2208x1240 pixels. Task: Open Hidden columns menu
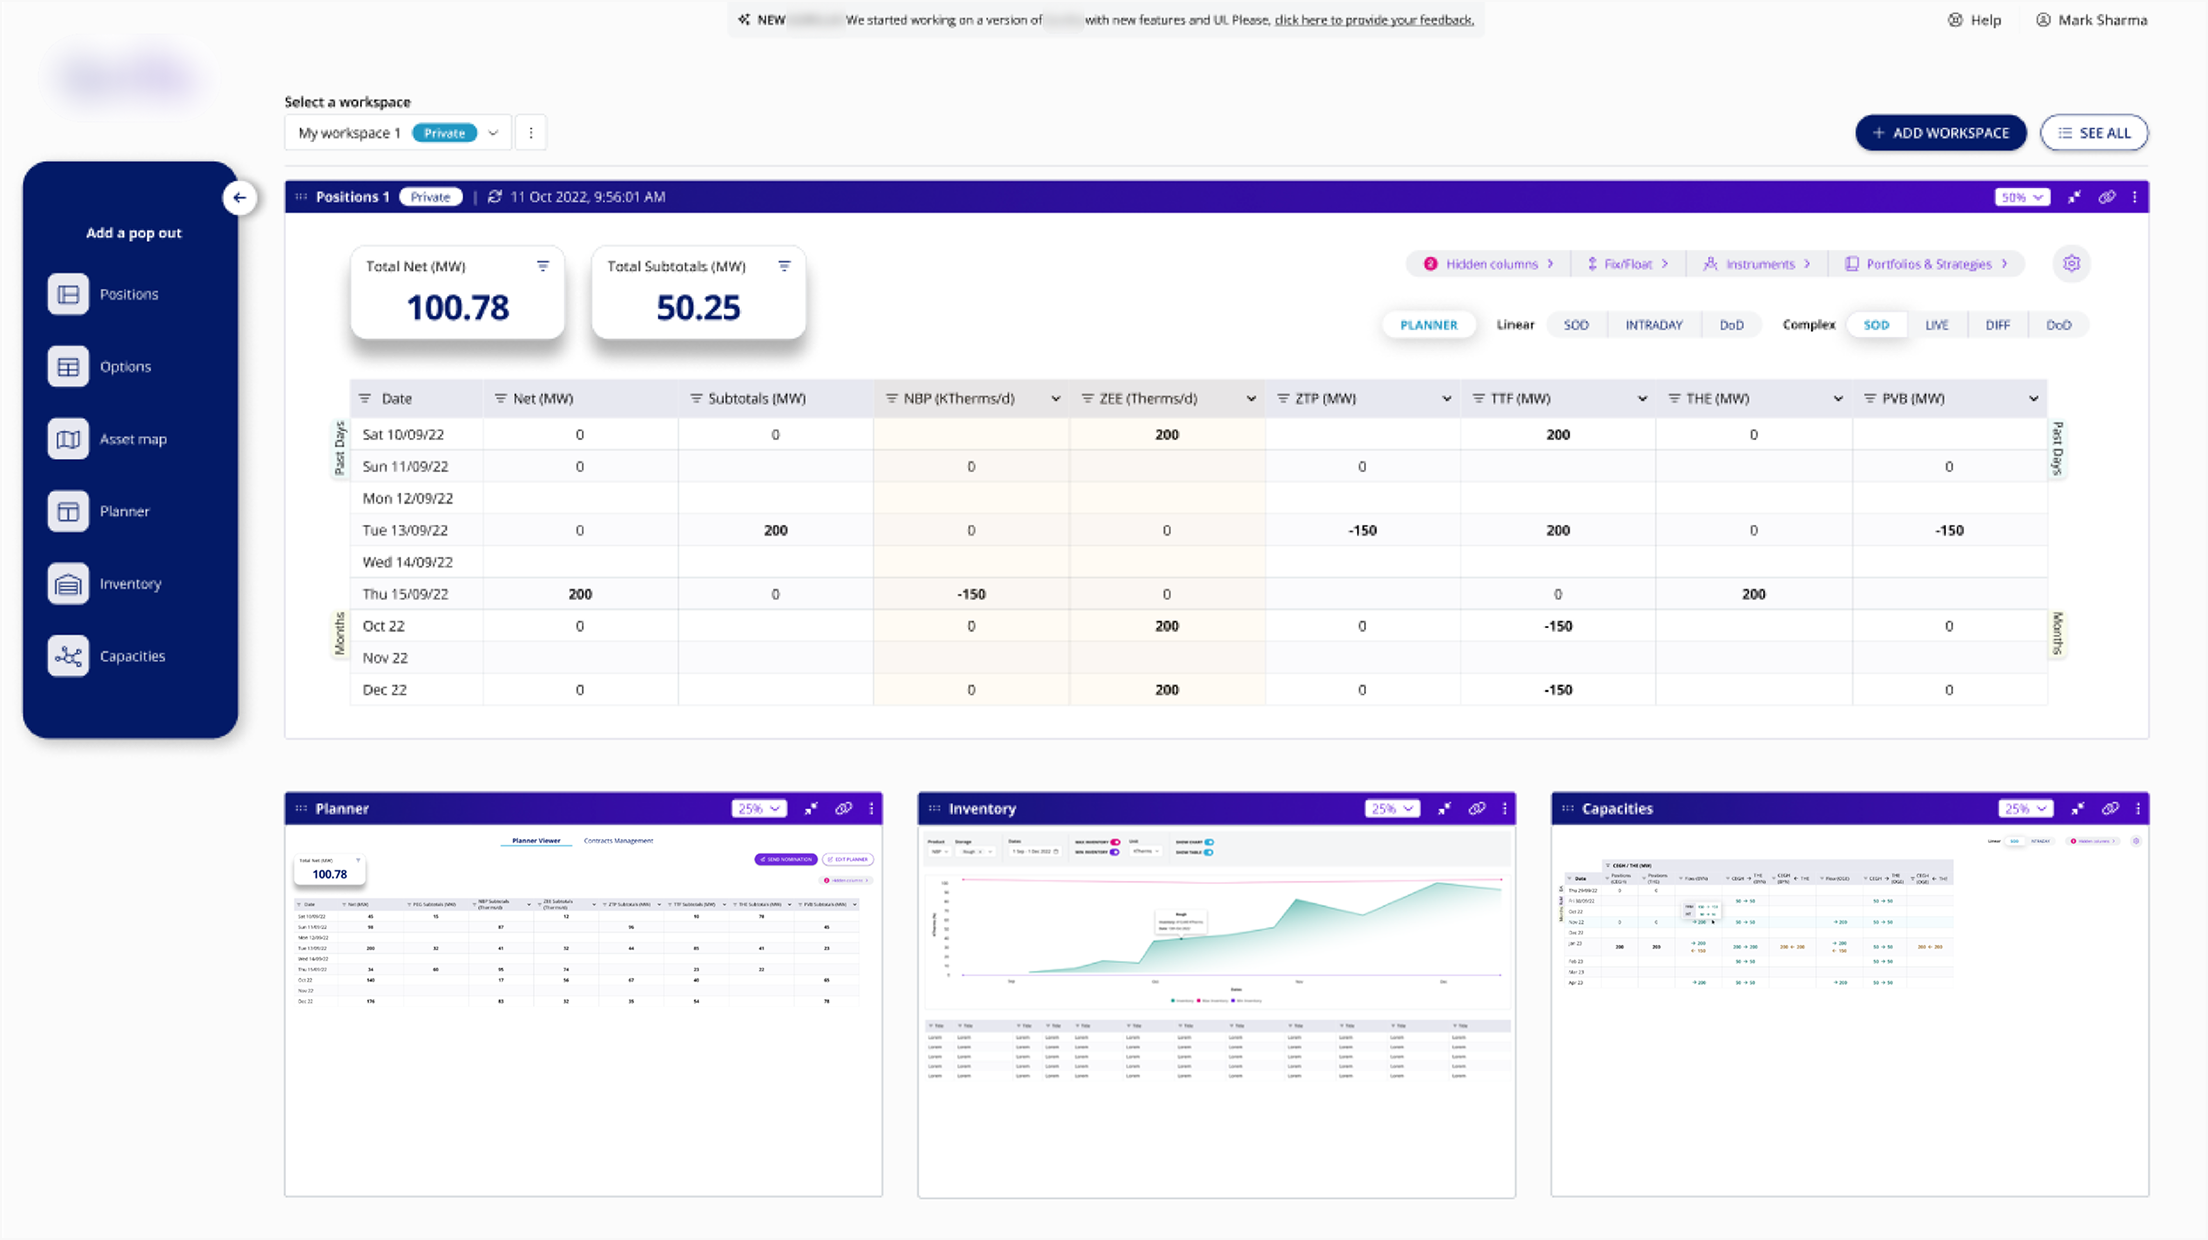[x=1489, y=264]
